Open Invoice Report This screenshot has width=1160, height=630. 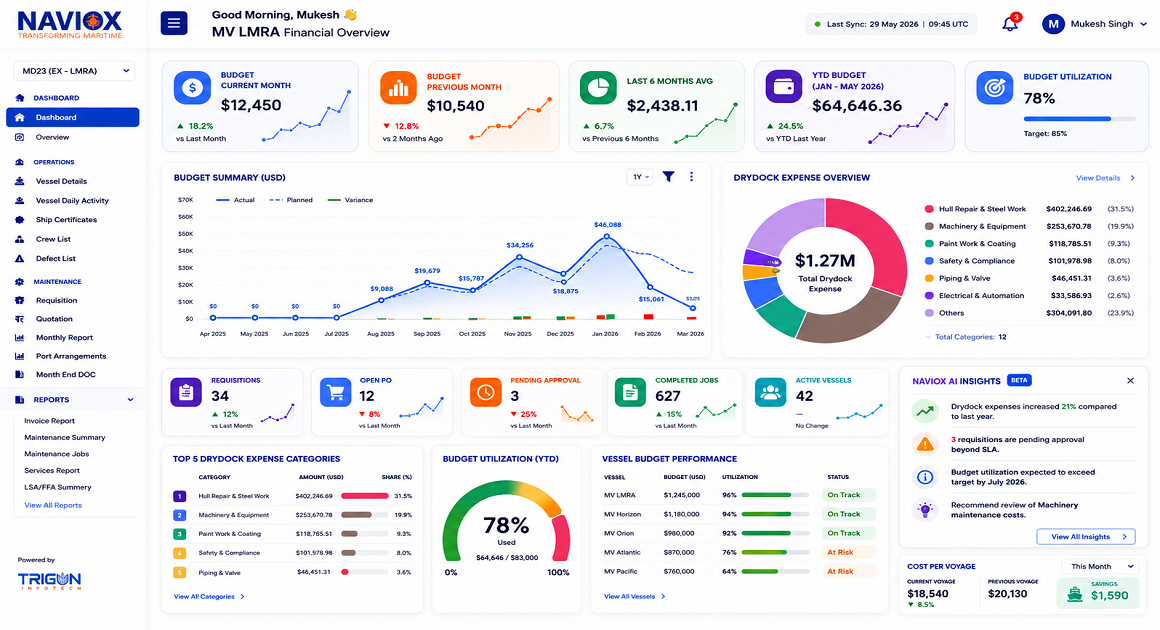(50, 421)
